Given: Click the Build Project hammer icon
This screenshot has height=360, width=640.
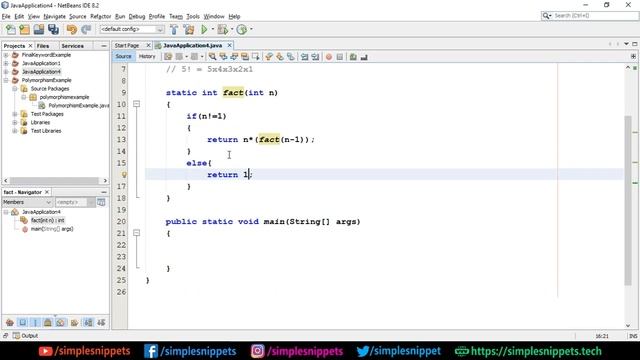Looking at the screenshot, I should coord(174,29).
